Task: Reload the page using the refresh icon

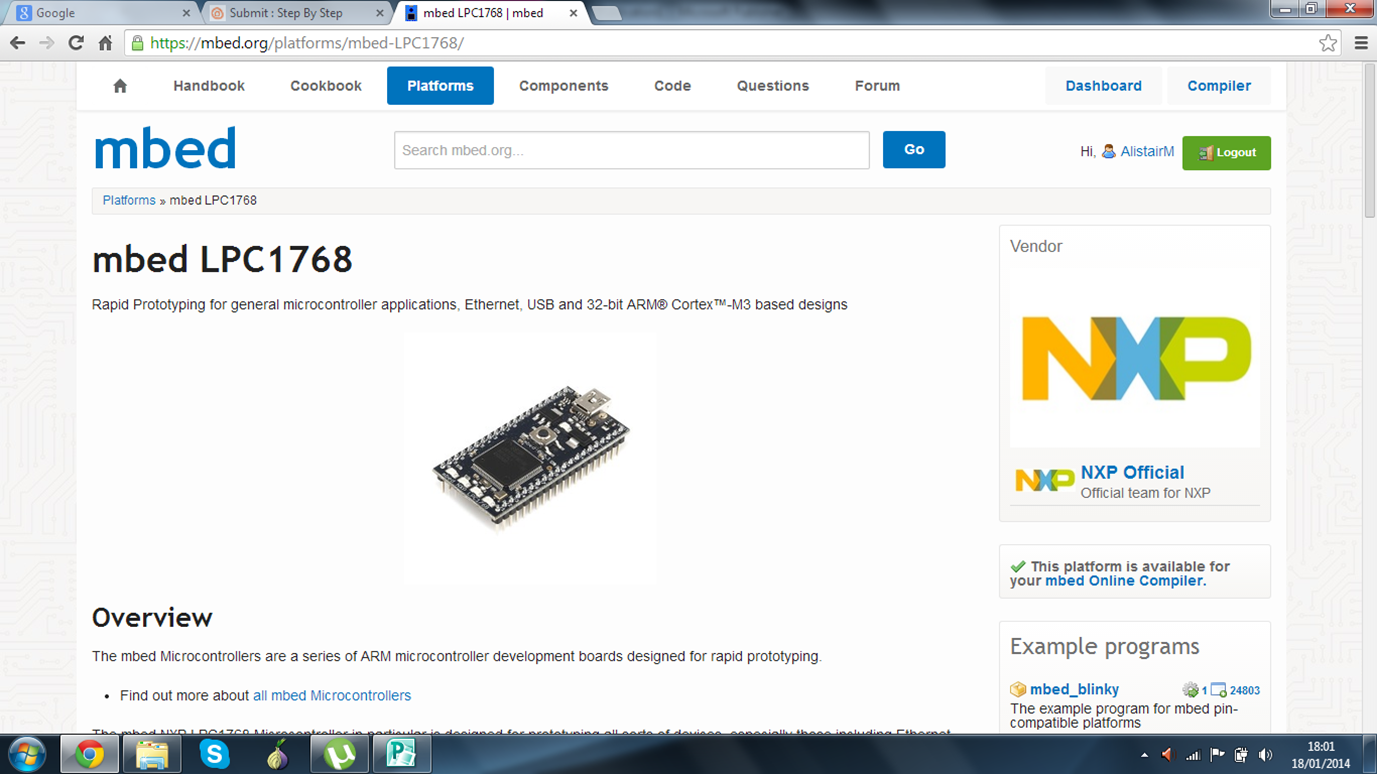Action: [76, 43]
